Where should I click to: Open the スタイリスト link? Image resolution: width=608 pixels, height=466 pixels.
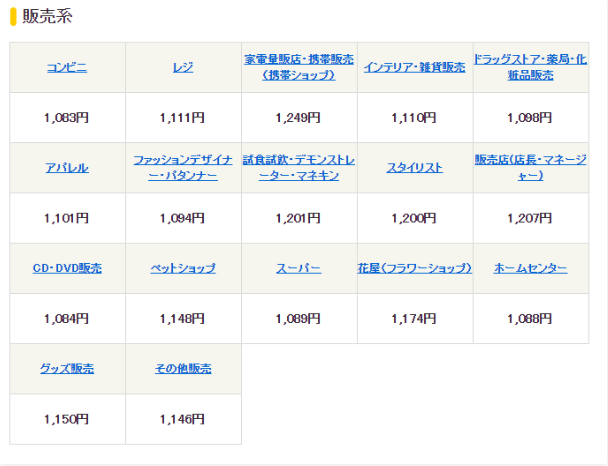[x=414, y=168]
